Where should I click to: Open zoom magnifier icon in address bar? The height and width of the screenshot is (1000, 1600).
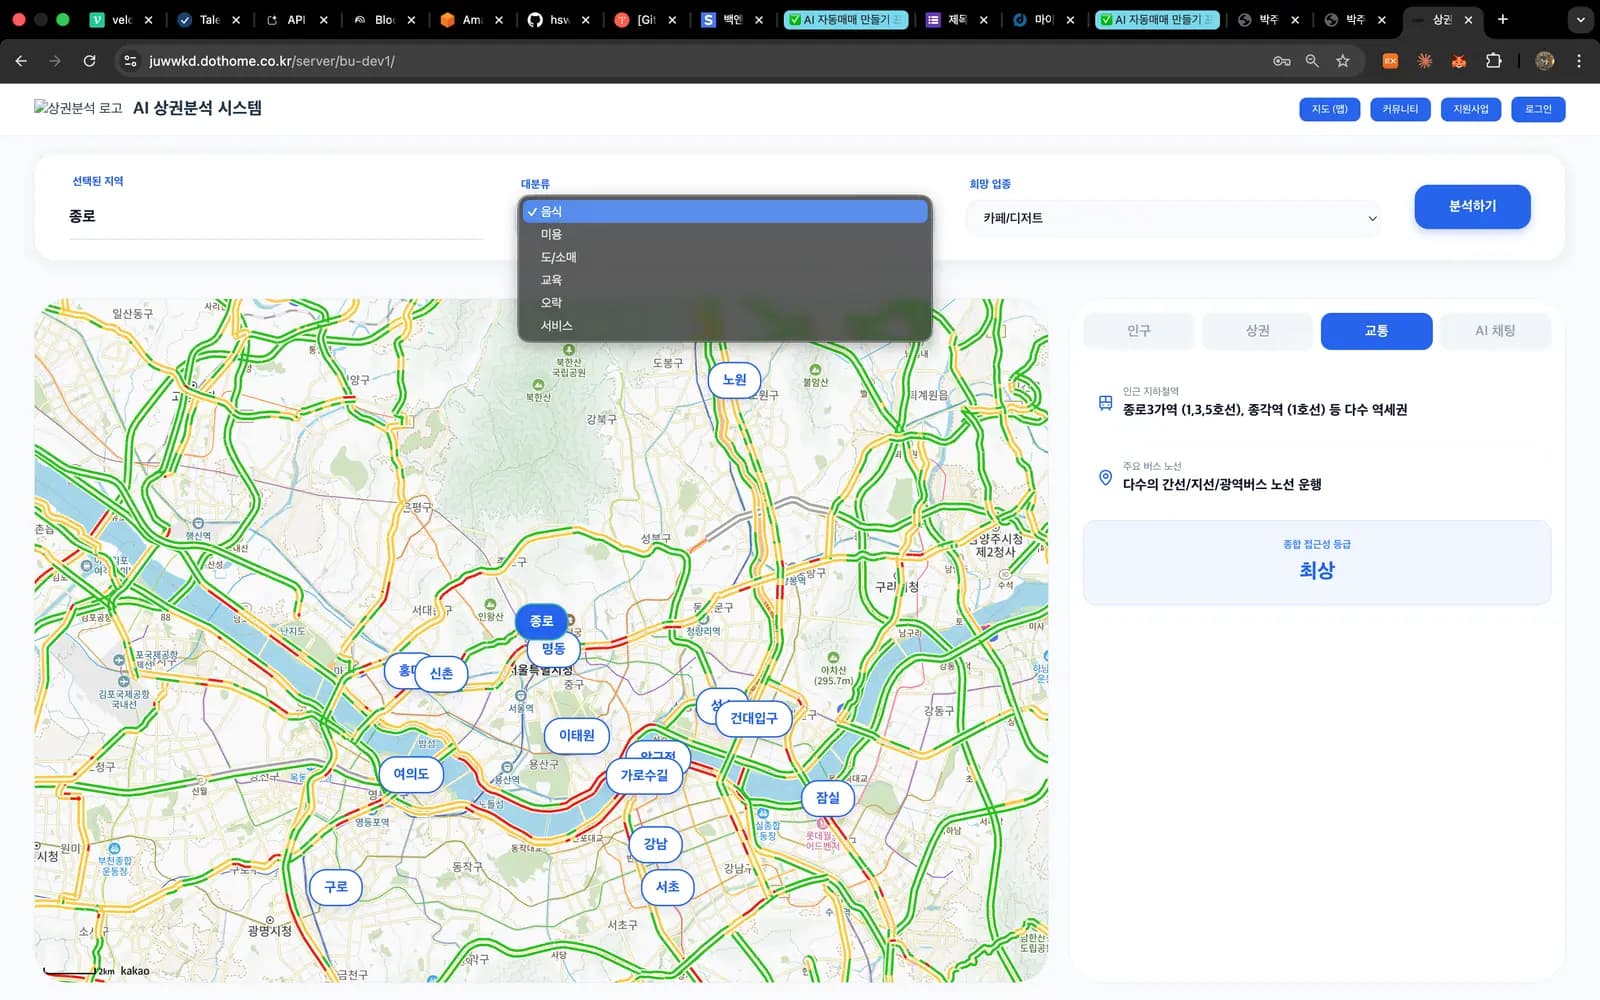click(x=1312, y=61)
